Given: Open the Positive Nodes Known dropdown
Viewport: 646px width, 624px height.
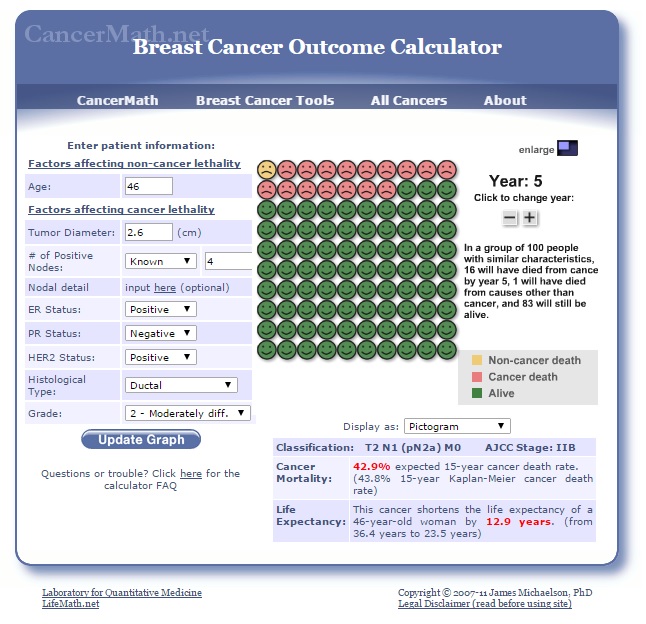Looking at the screenshot, I should pyautogui.click(x=161, y=261).
